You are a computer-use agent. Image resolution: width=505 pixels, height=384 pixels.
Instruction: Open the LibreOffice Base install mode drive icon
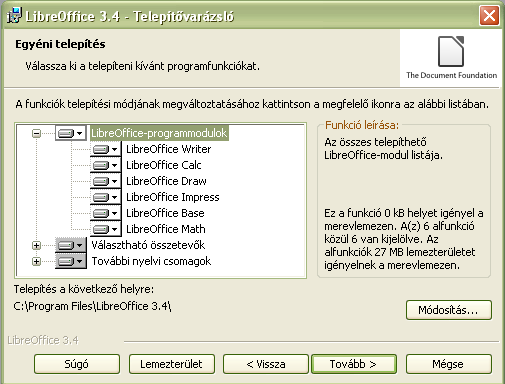(105, 213)
